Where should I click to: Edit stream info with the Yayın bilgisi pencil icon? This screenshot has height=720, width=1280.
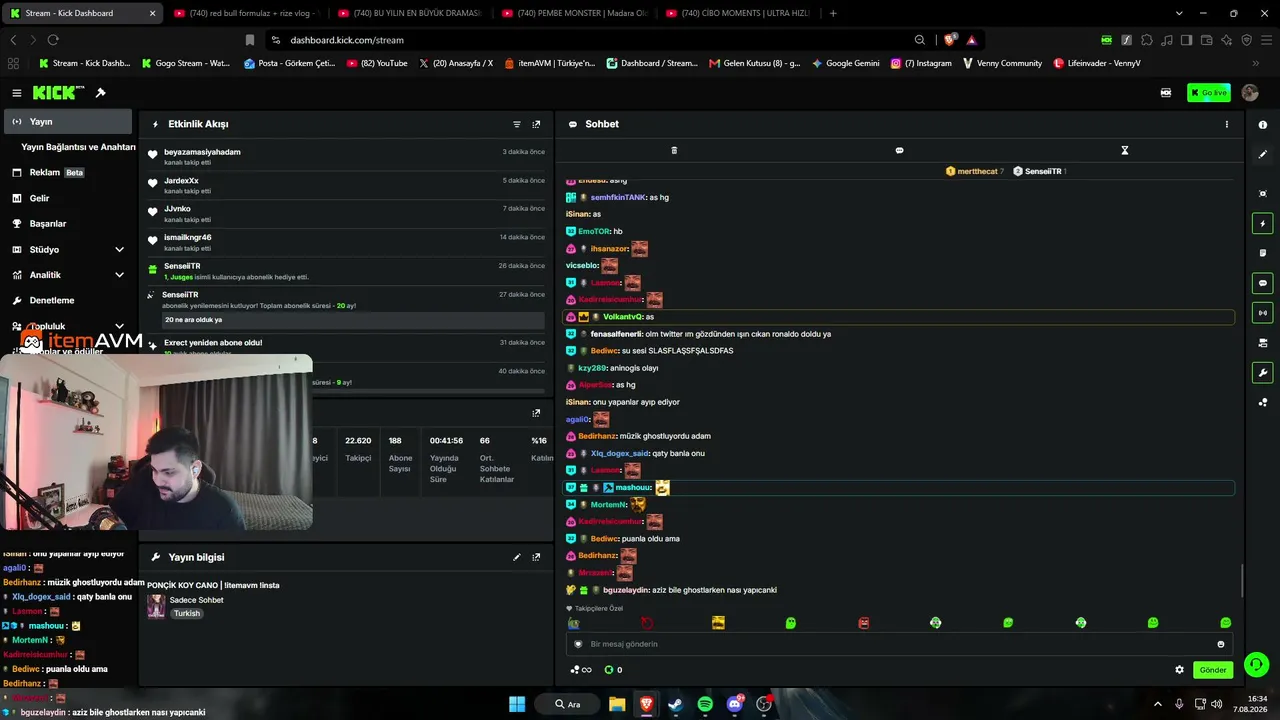[517, 557]
